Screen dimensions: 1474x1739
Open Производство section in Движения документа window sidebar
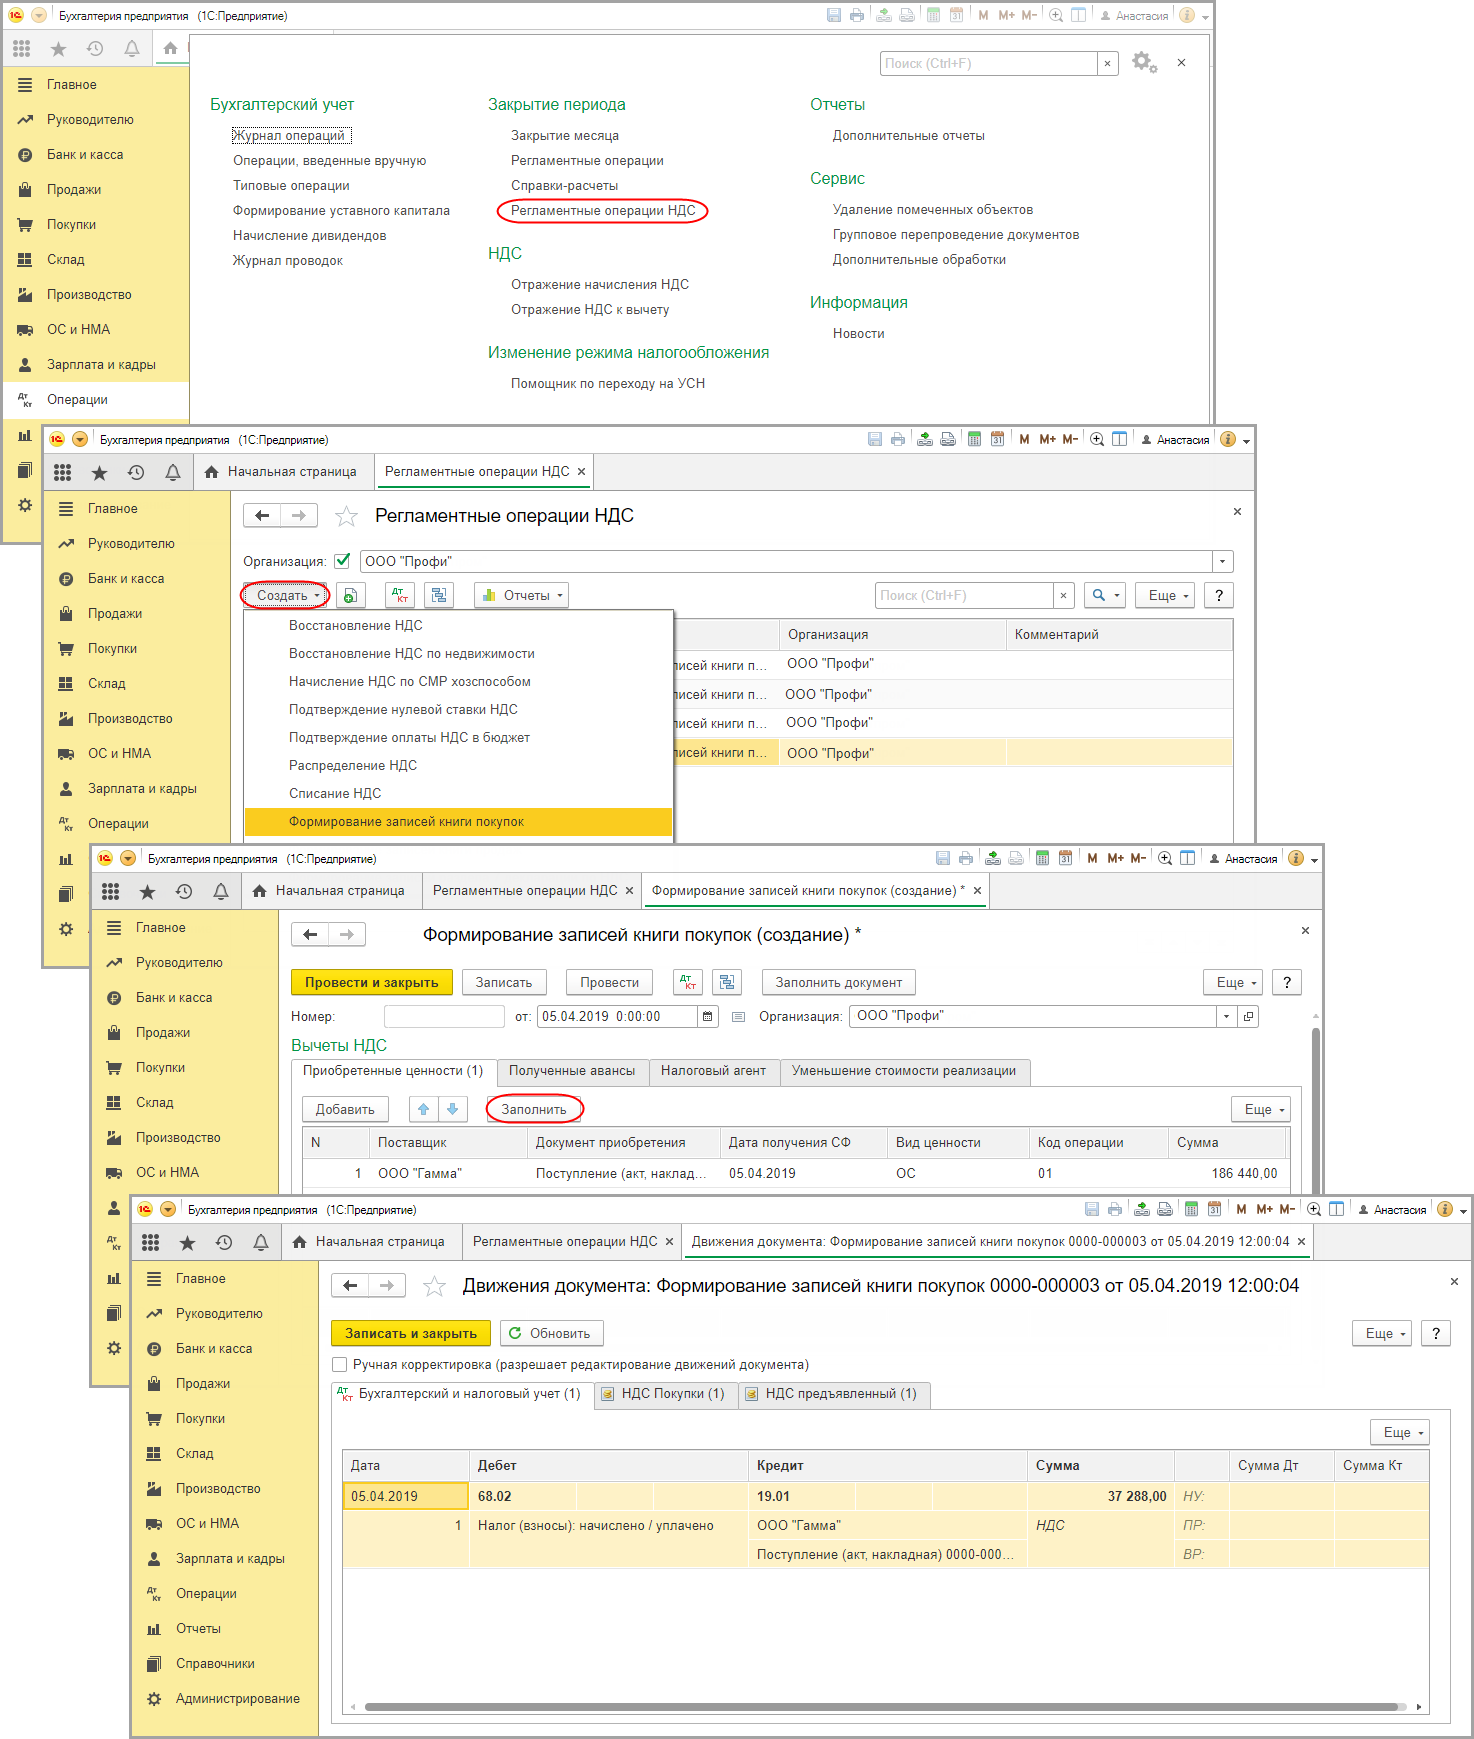coord(218,1489)
